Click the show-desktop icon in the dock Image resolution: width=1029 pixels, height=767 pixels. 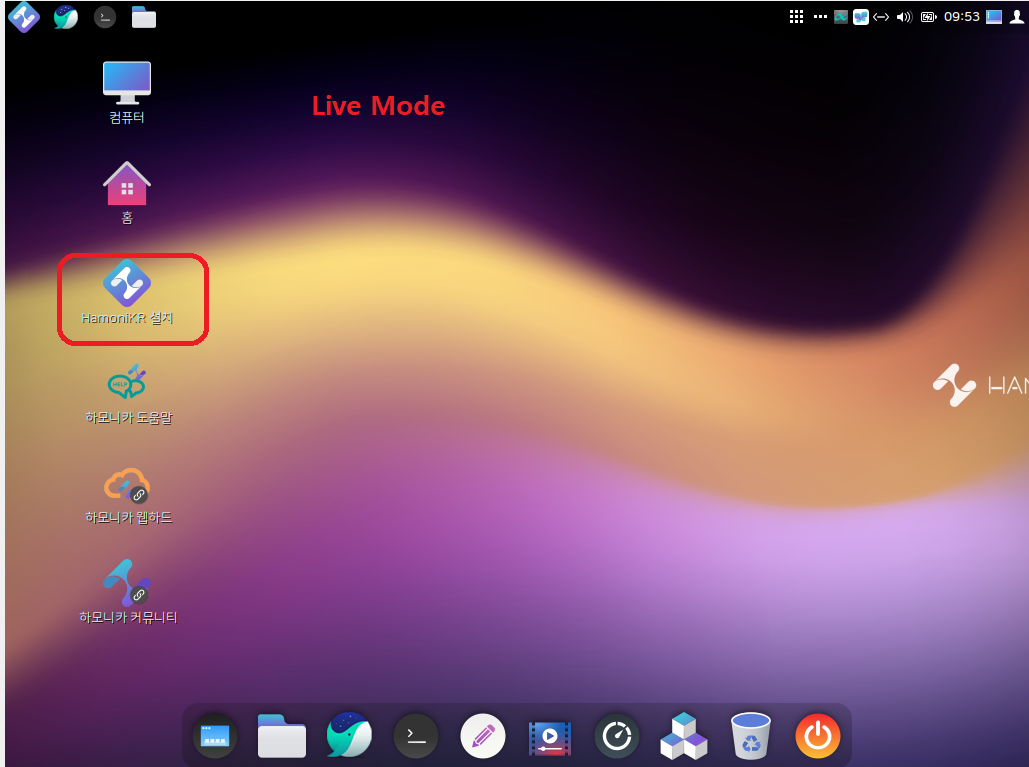pos(215,736)
